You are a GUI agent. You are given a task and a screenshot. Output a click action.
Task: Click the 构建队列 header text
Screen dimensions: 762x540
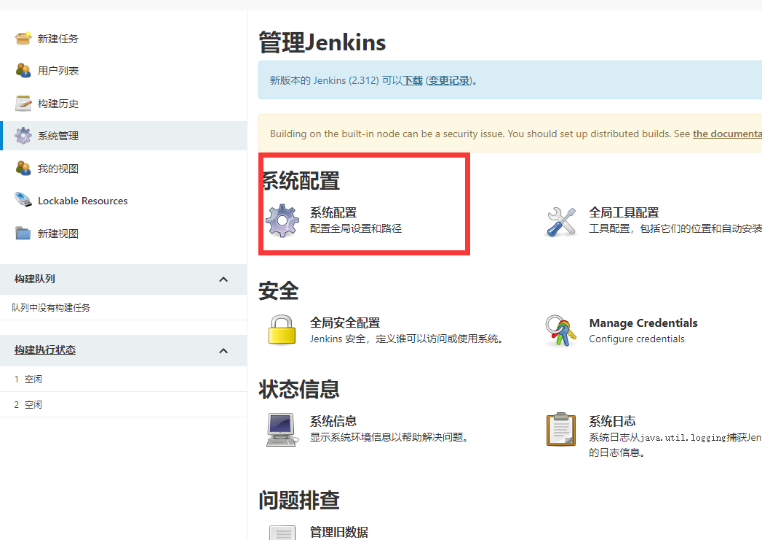pyautogui.click(x=35, y=279)
